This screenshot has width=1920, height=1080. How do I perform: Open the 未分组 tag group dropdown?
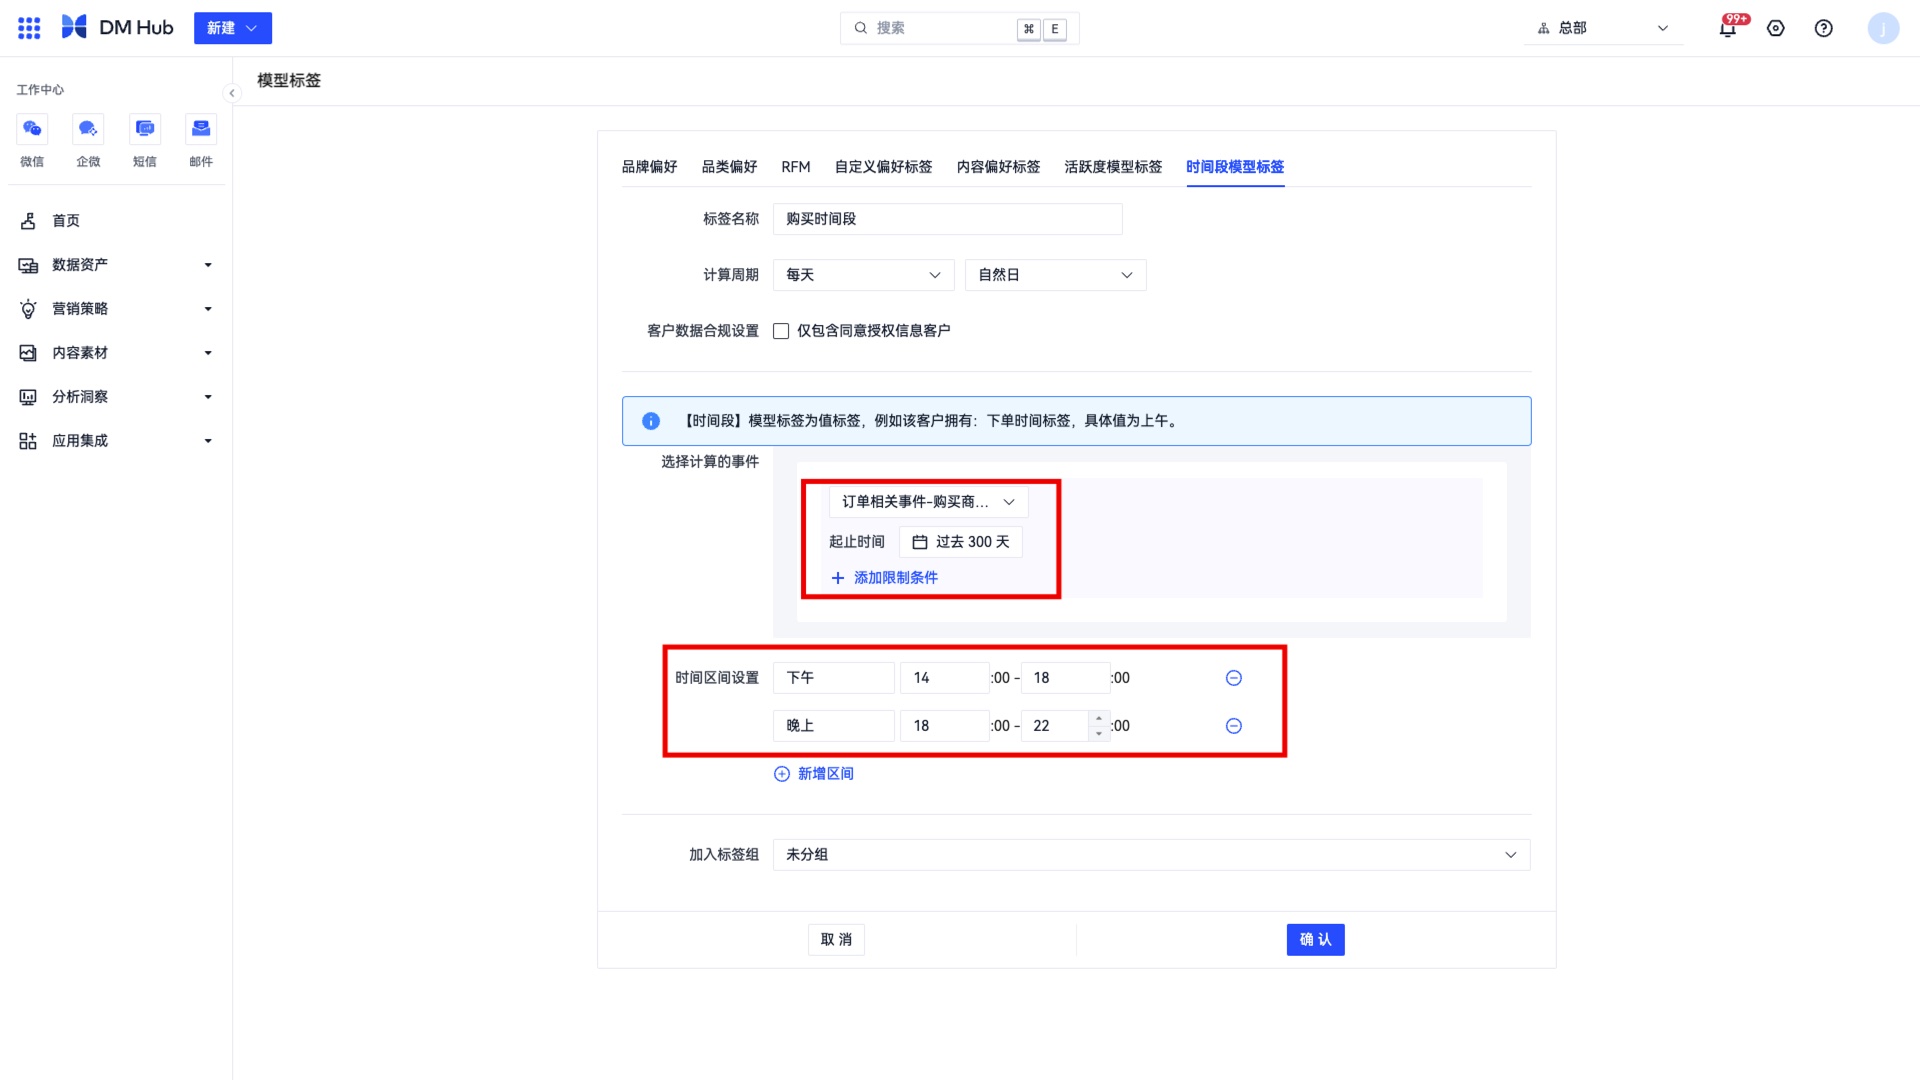pos(1151,855)
